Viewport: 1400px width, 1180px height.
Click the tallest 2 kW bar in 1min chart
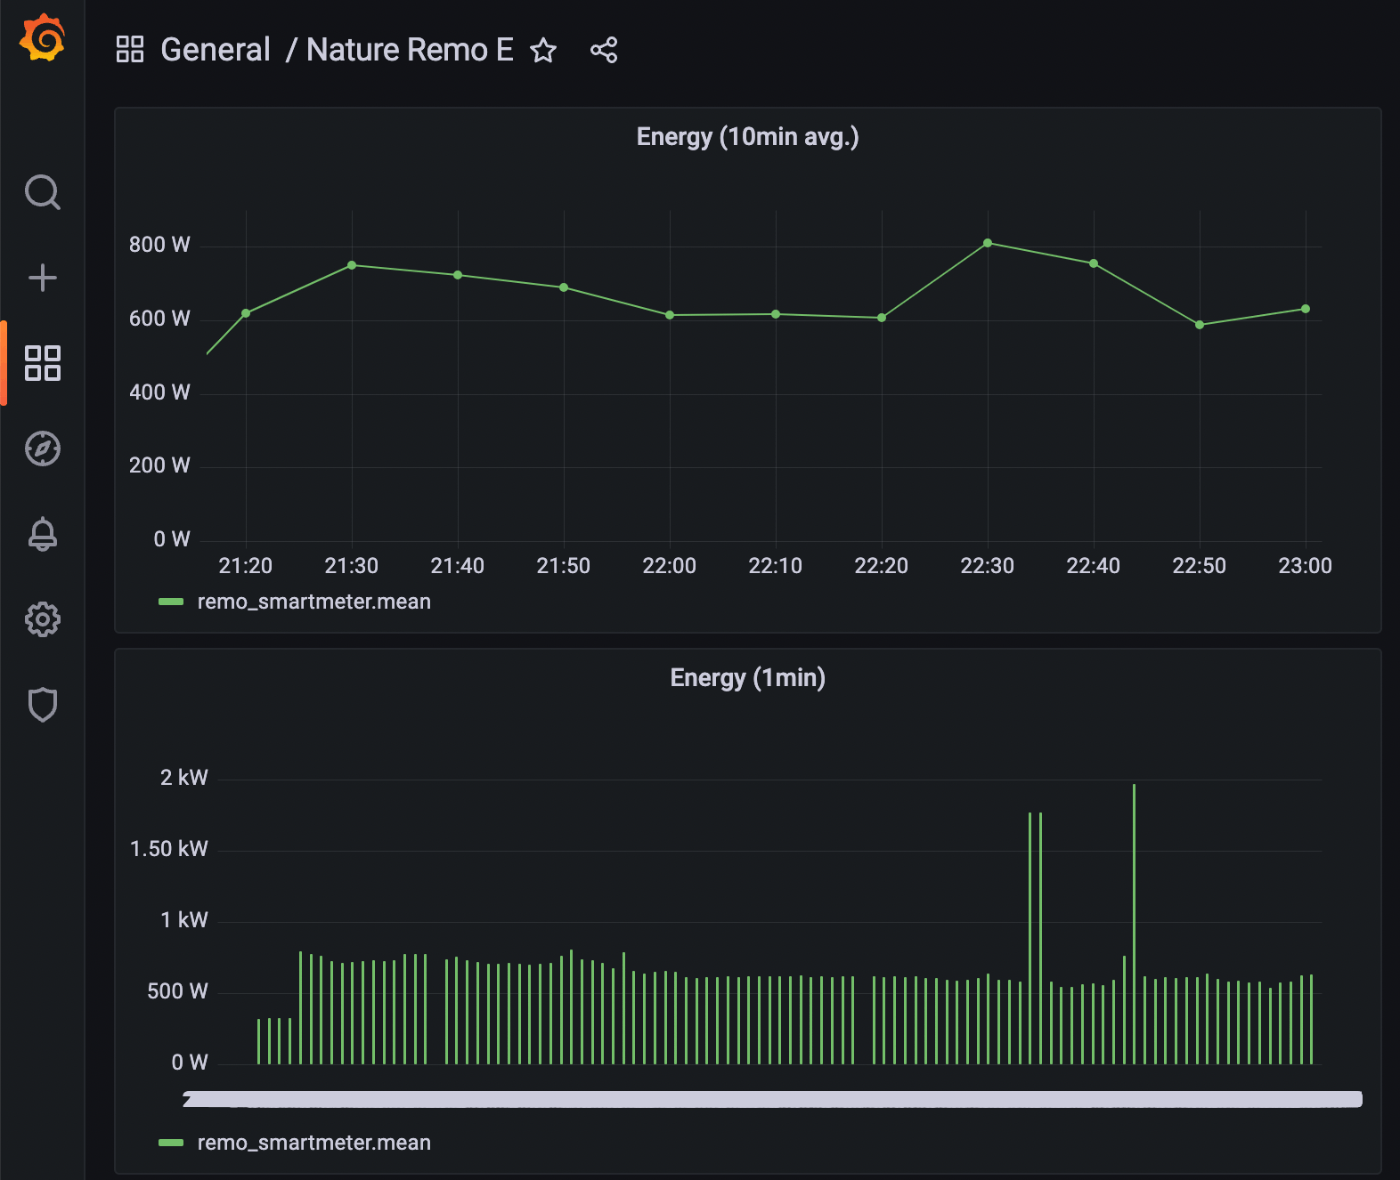(x=1134, y=924)
